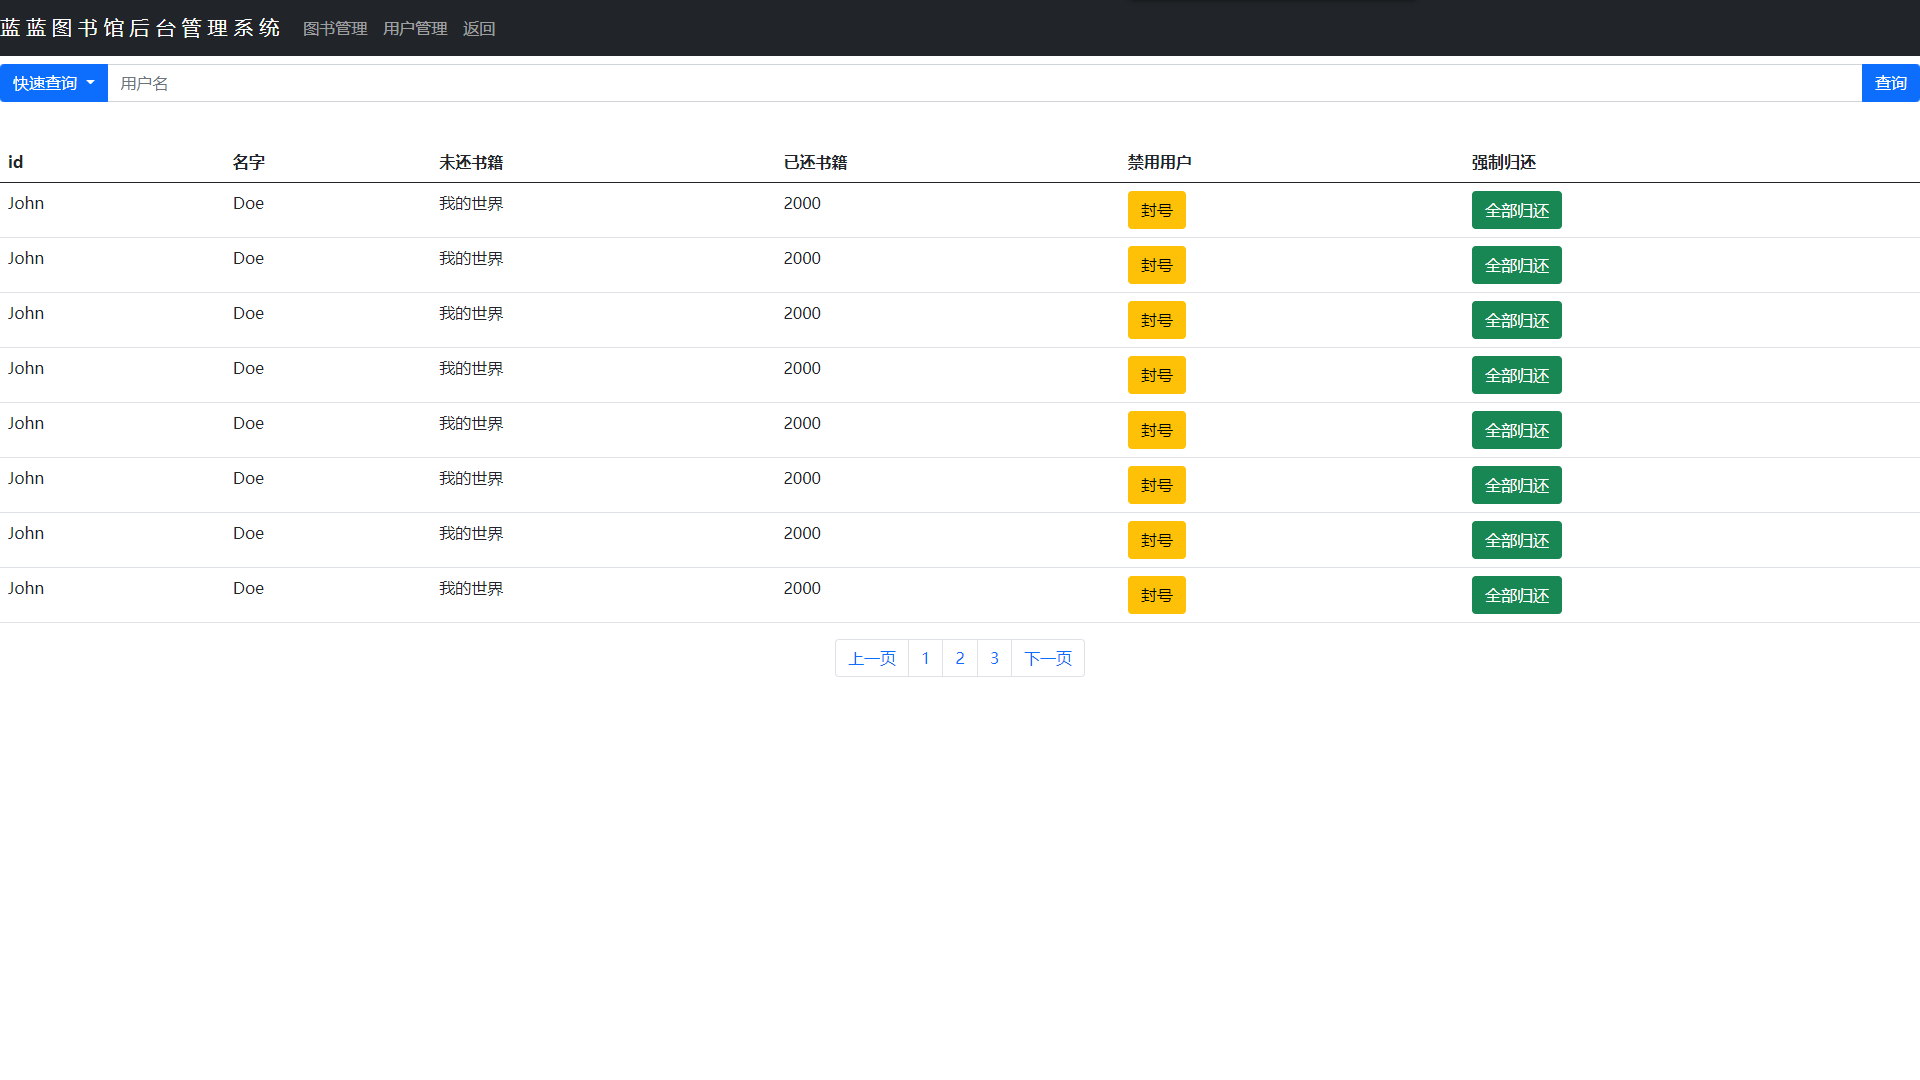Click 全部归还 in the first row

pos(1516,210)
